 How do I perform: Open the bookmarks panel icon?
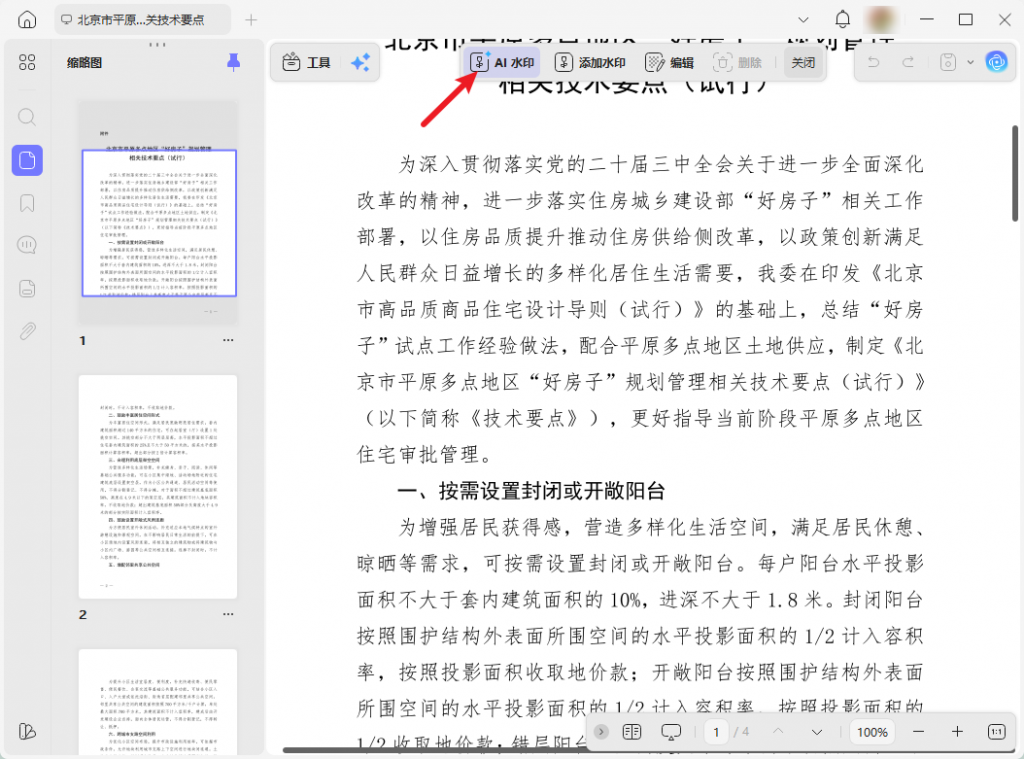27,203
